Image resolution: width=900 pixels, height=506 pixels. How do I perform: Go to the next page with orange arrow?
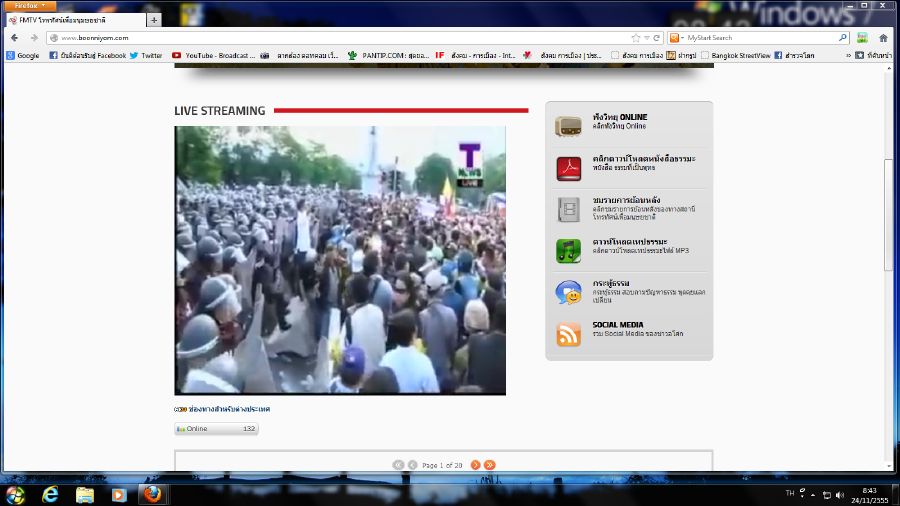(x=475, y=465)
